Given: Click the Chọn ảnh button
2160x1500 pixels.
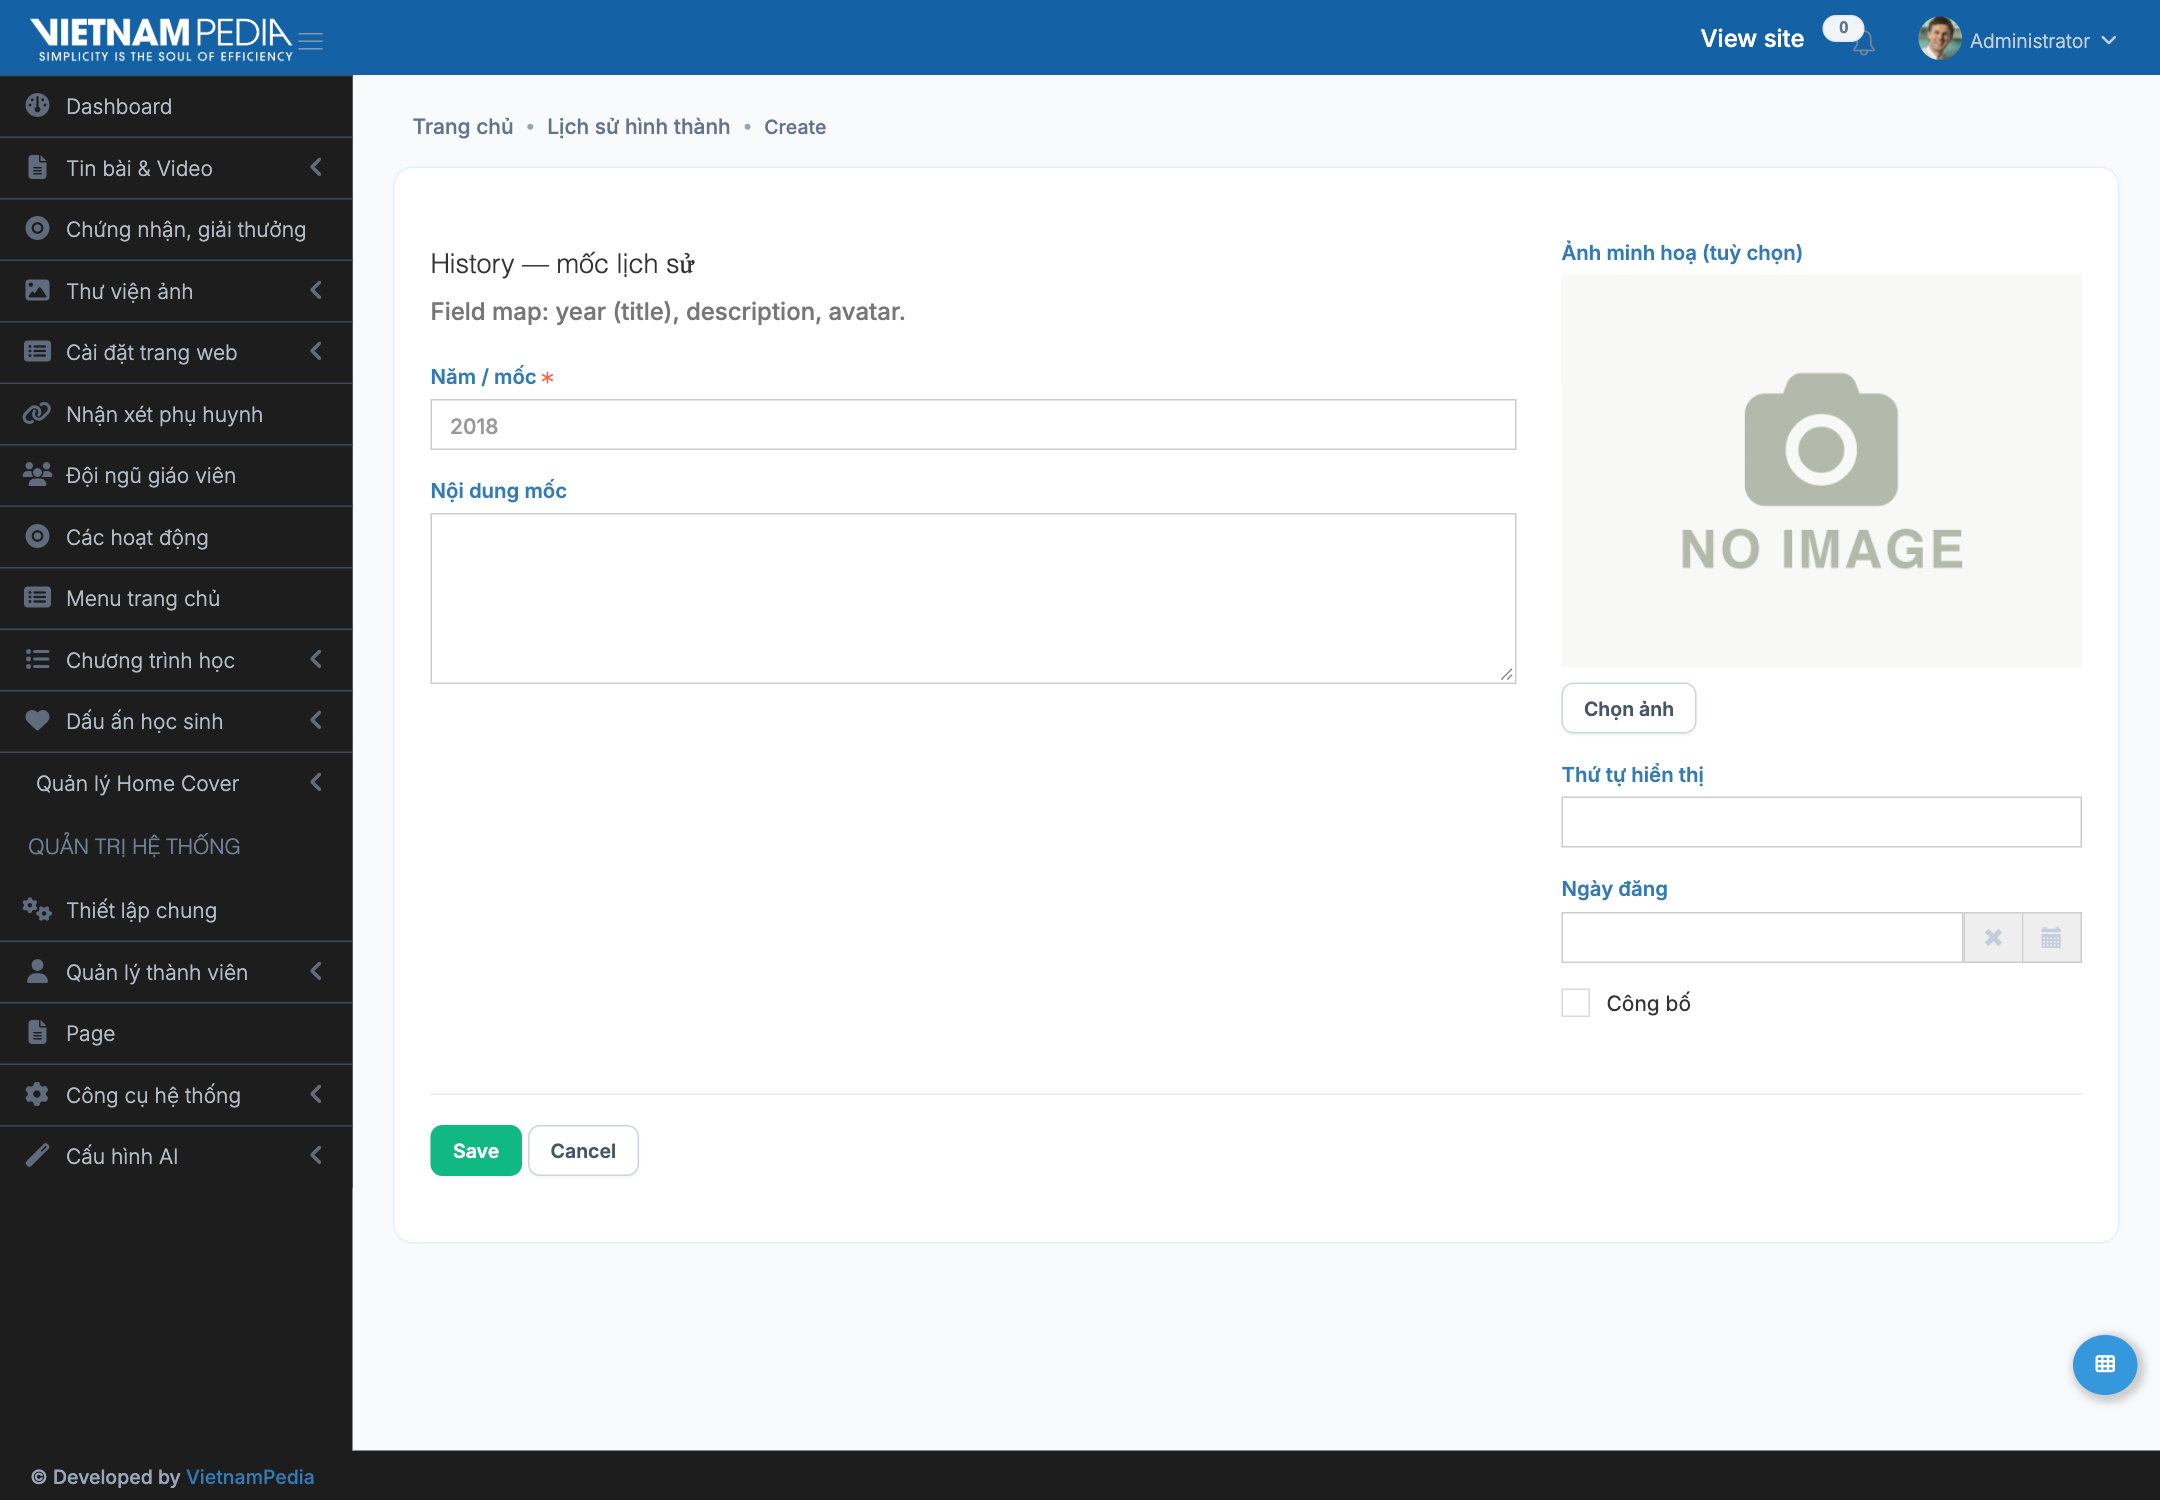Looking at the screenshot, I should click(x=1628, y=709).
